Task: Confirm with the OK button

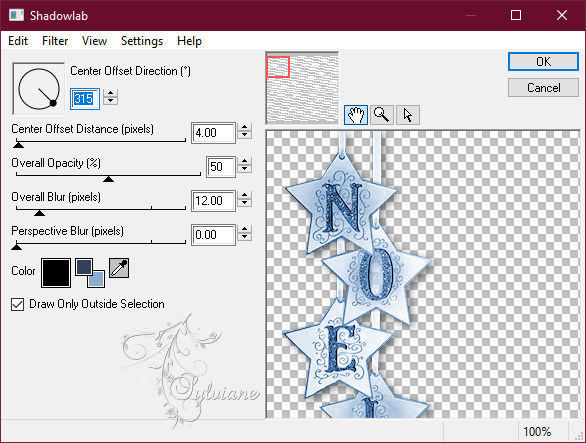Action: click(x=543, y=61)
